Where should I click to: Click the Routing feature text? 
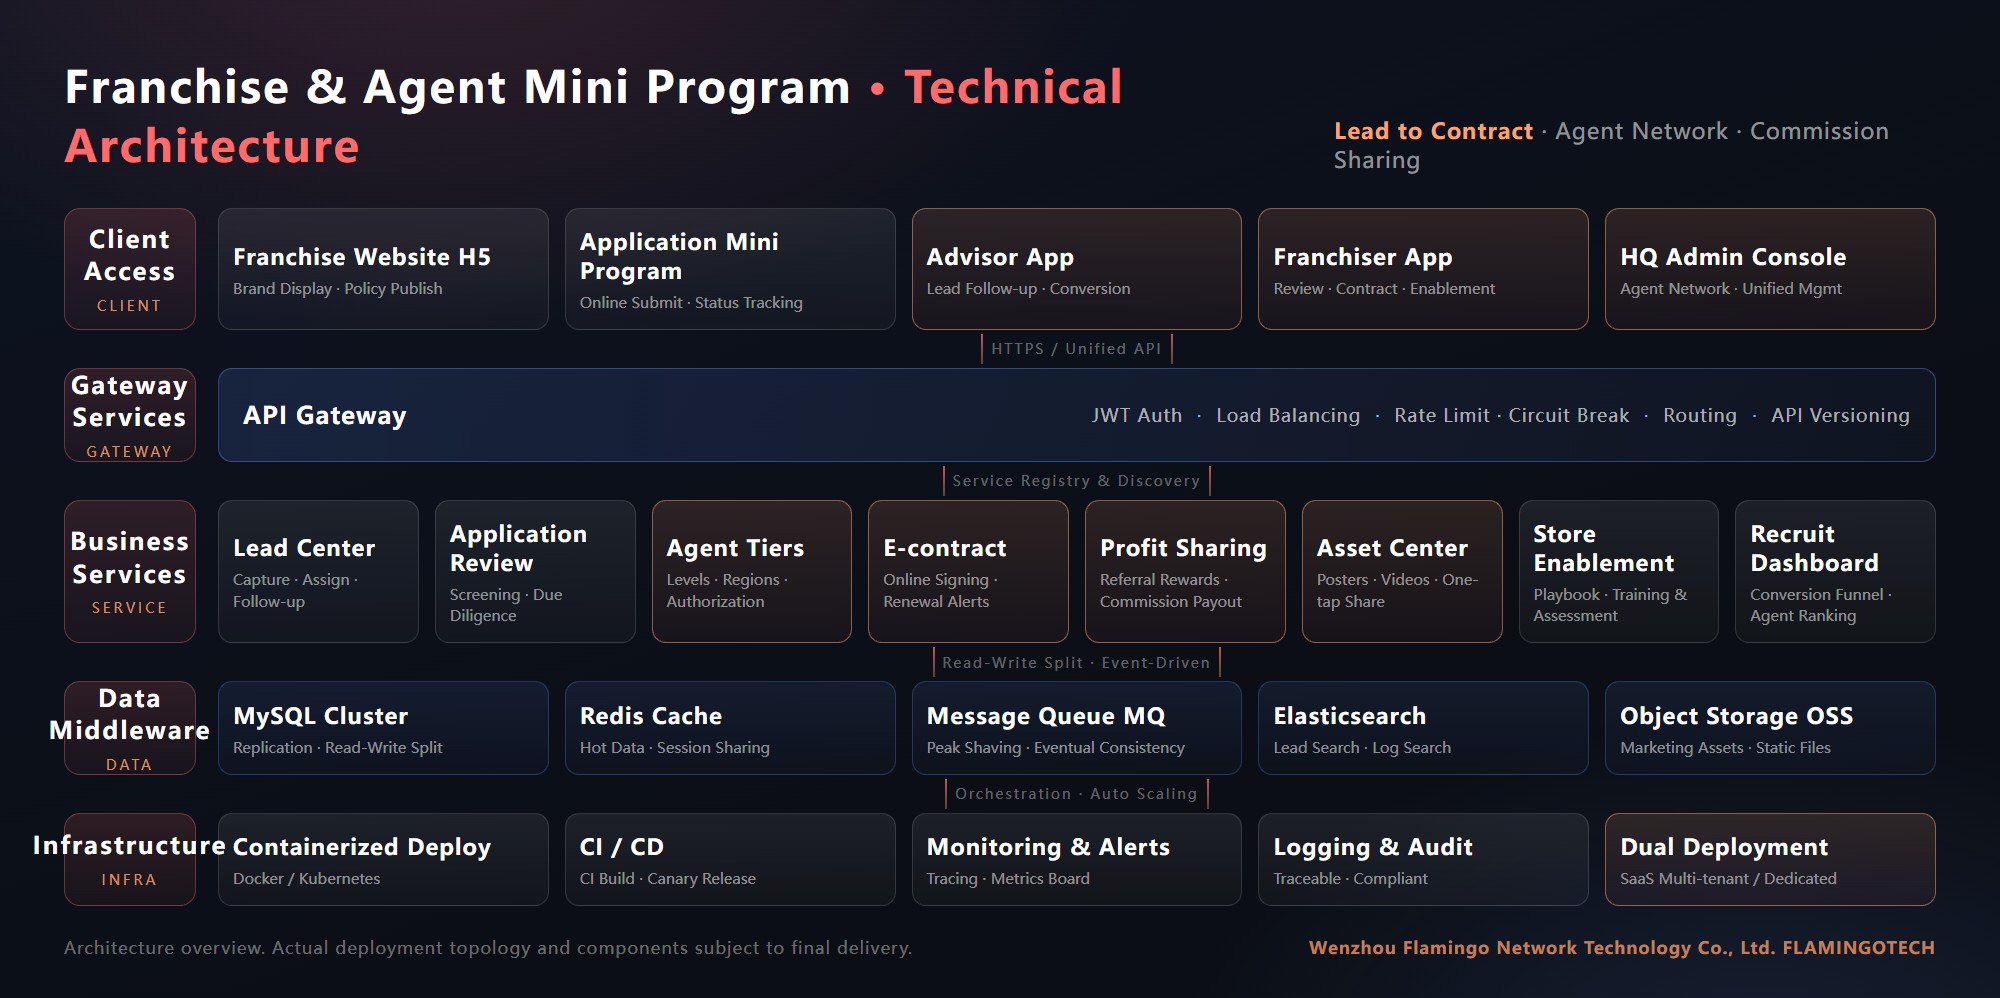coord(1700,415)
